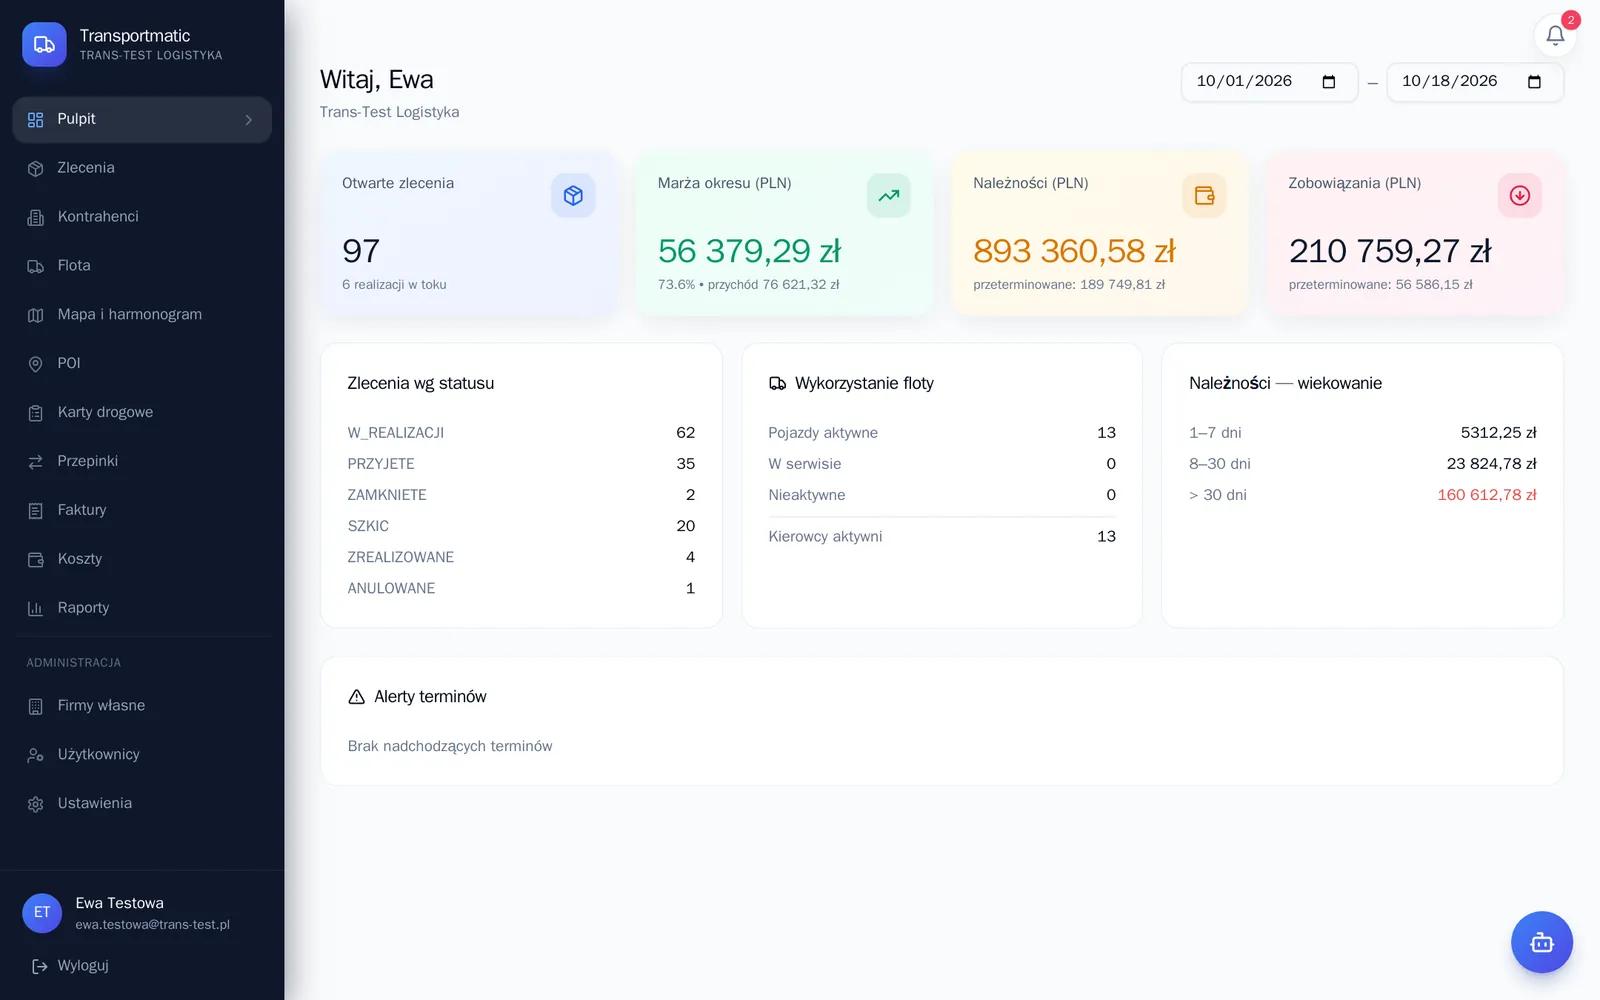
Task: Click the ET user avatar
Action: pos(42,913)
